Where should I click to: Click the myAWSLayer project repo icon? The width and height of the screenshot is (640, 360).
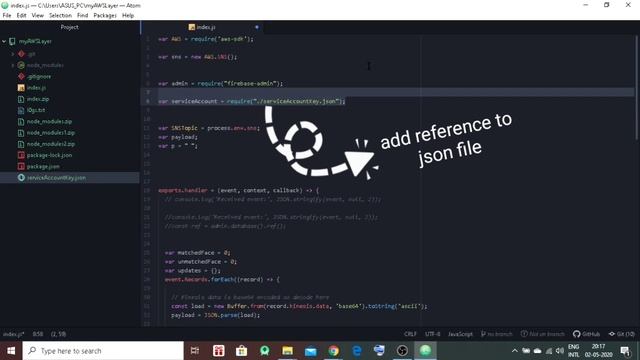coord(12,41)
